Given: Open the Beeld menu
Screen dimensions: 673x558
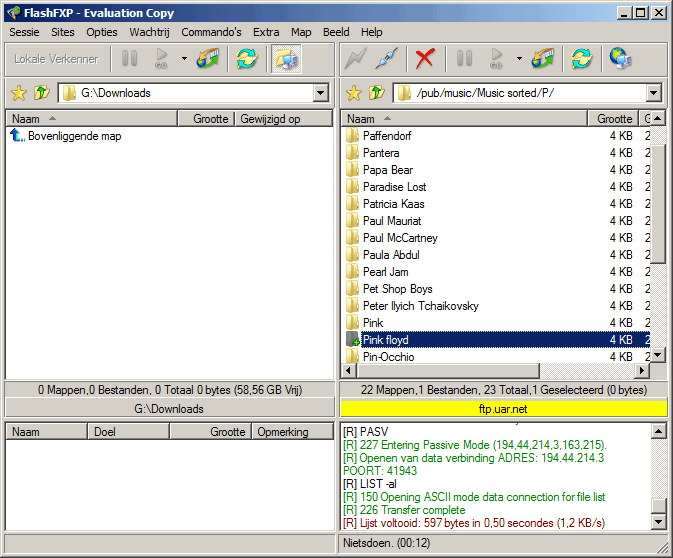Looking at the screenshot, I should pyautogui.click(x=336, y=32).
